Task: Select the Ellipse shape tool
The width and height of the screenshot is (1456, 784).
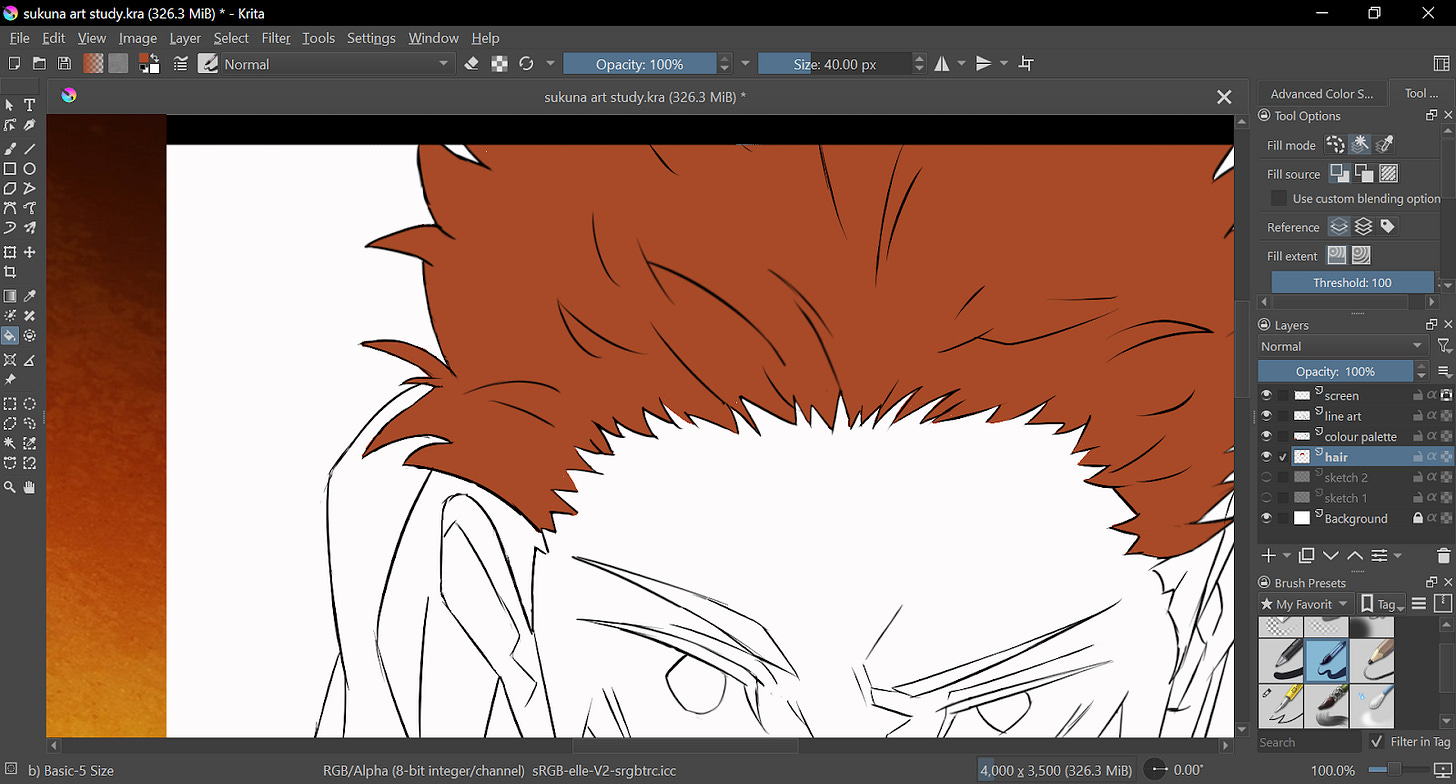Action: coord(30,169)
